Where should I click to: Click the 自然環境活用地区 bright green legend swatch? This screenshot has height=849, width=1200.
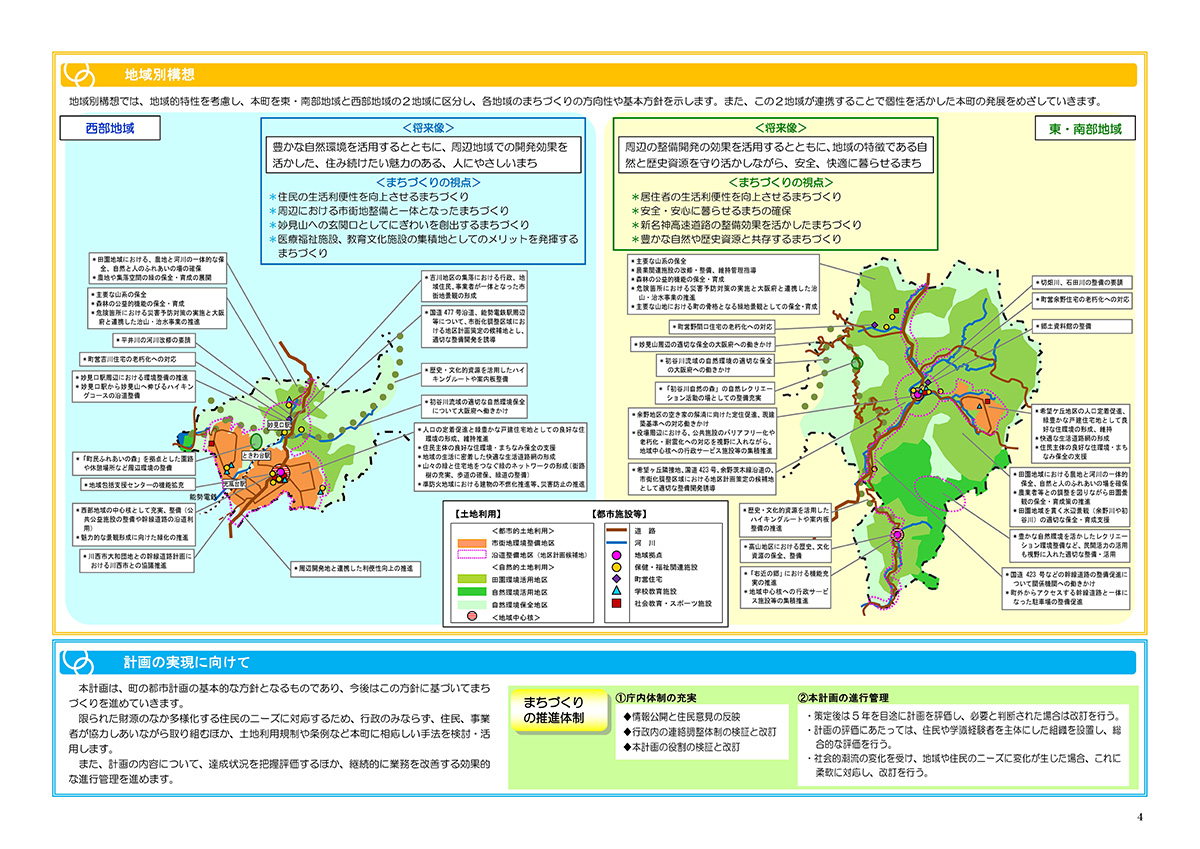click(x=471, y=591)
